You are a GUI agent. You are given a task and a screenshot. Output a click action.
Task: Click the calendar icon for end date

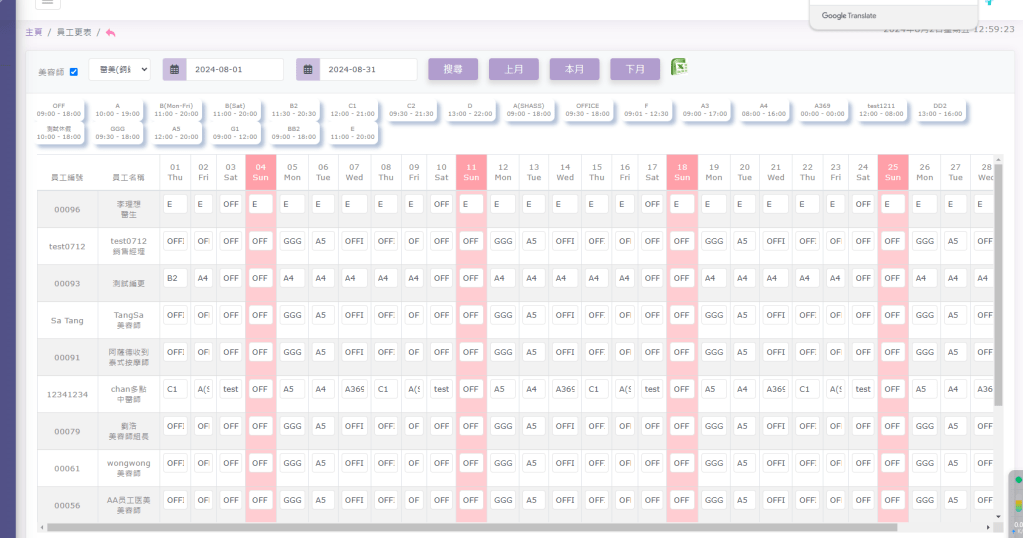[x=308, y=70]
